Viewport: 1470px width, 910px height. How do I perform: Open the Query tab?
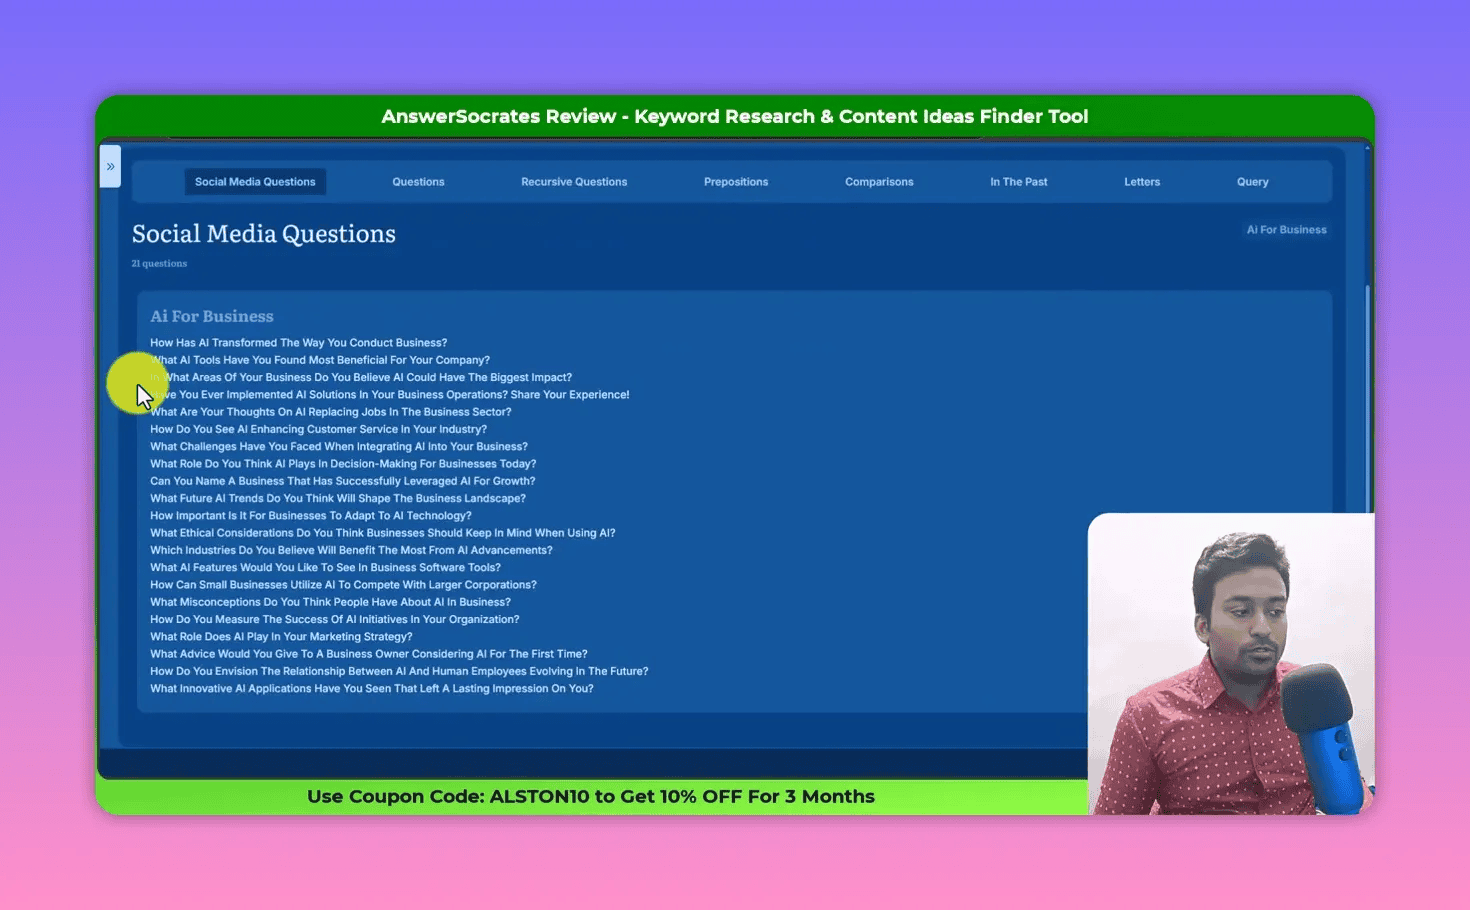coord(1252,182)
